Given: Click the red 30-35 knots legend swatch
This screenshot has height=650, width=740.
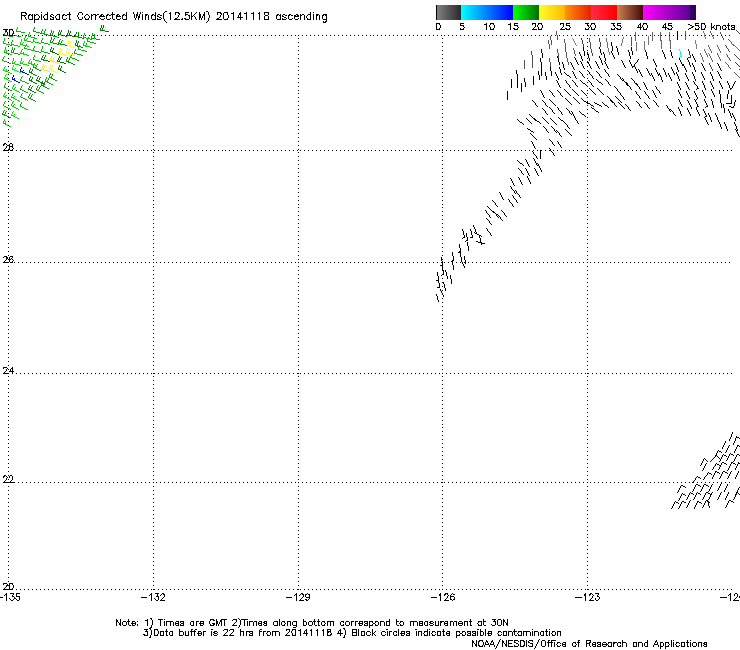Looking at the screenshot, I should (604, 12).
